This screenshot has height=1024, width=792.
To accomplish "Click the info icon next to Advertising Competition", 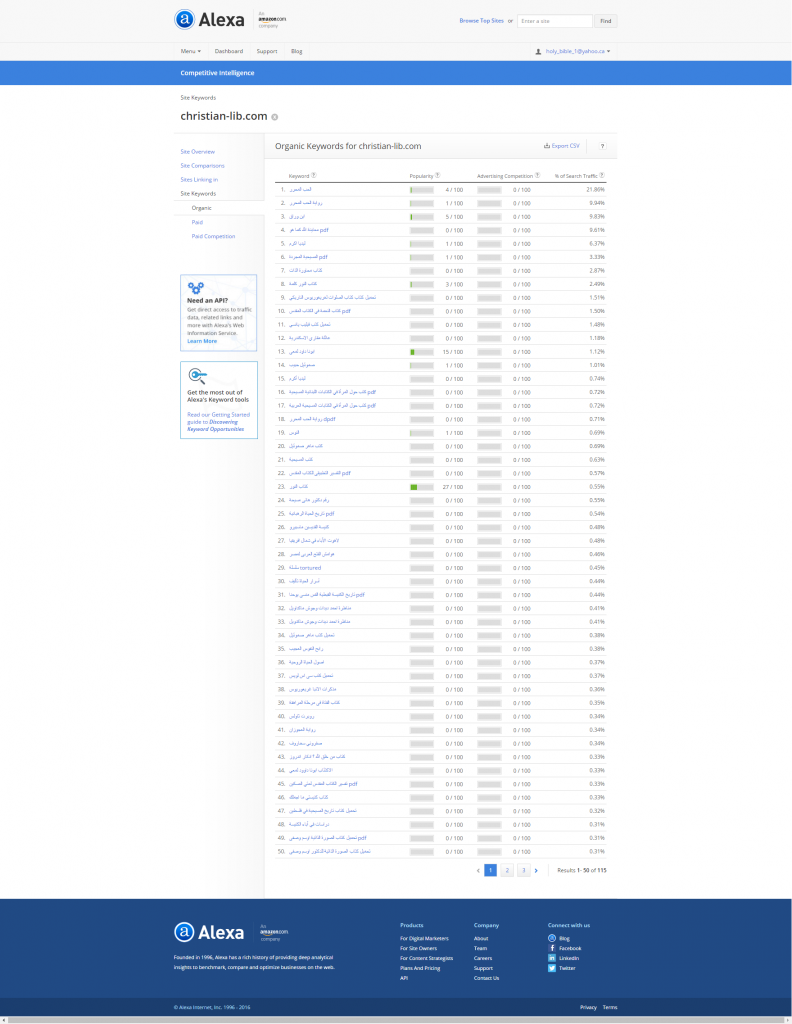I will tap(538, 175).
